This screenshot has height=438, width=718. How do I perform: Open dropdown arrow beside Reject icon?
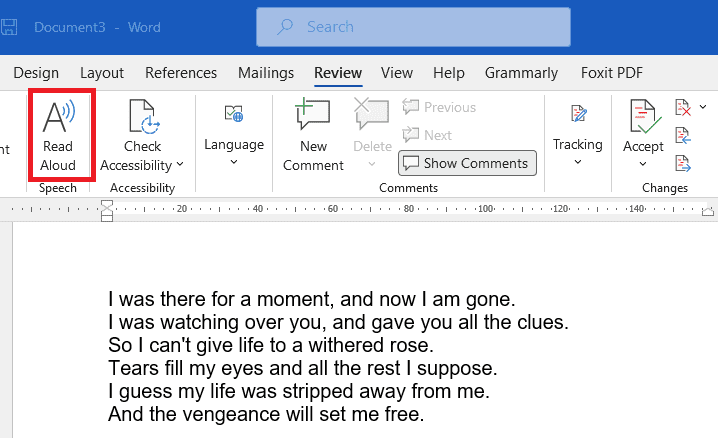(x=703, y=107)
